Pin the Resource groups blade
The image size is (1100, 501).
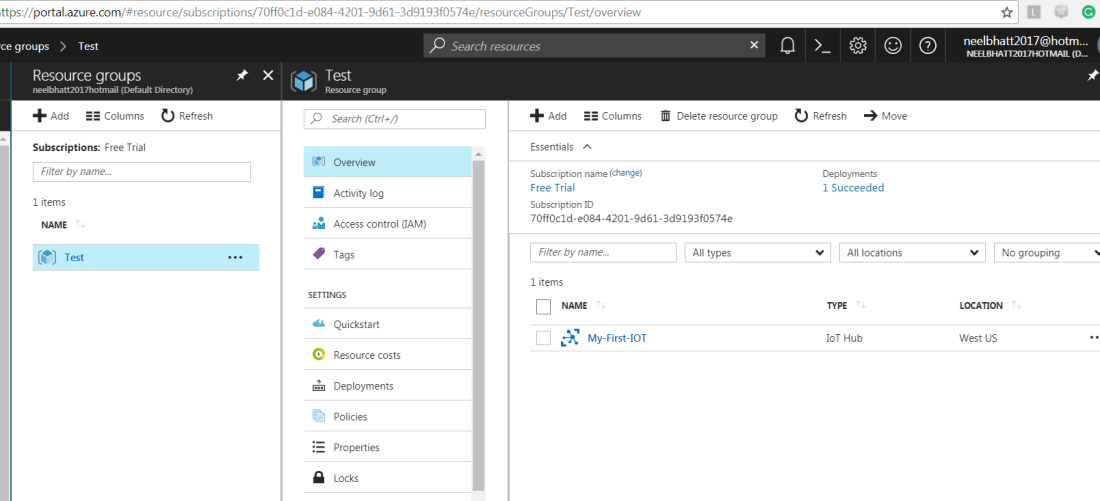242,76
